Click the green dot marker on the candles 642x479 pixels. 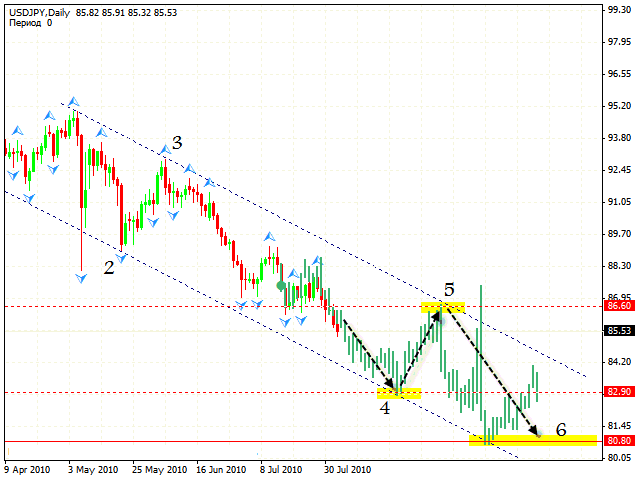(281, 286)
